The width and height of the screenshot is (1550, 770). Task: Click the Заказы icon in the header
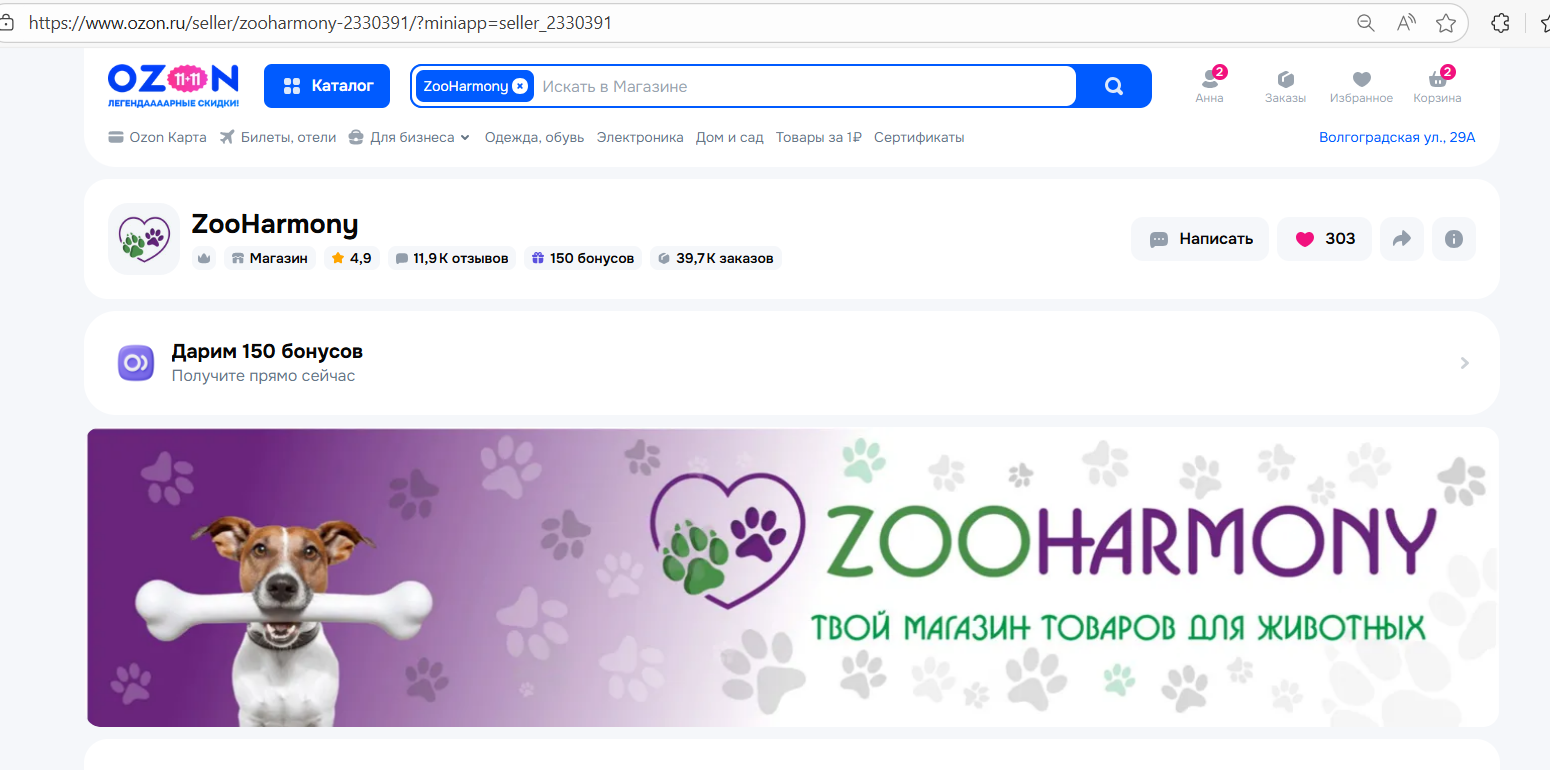1285,85
